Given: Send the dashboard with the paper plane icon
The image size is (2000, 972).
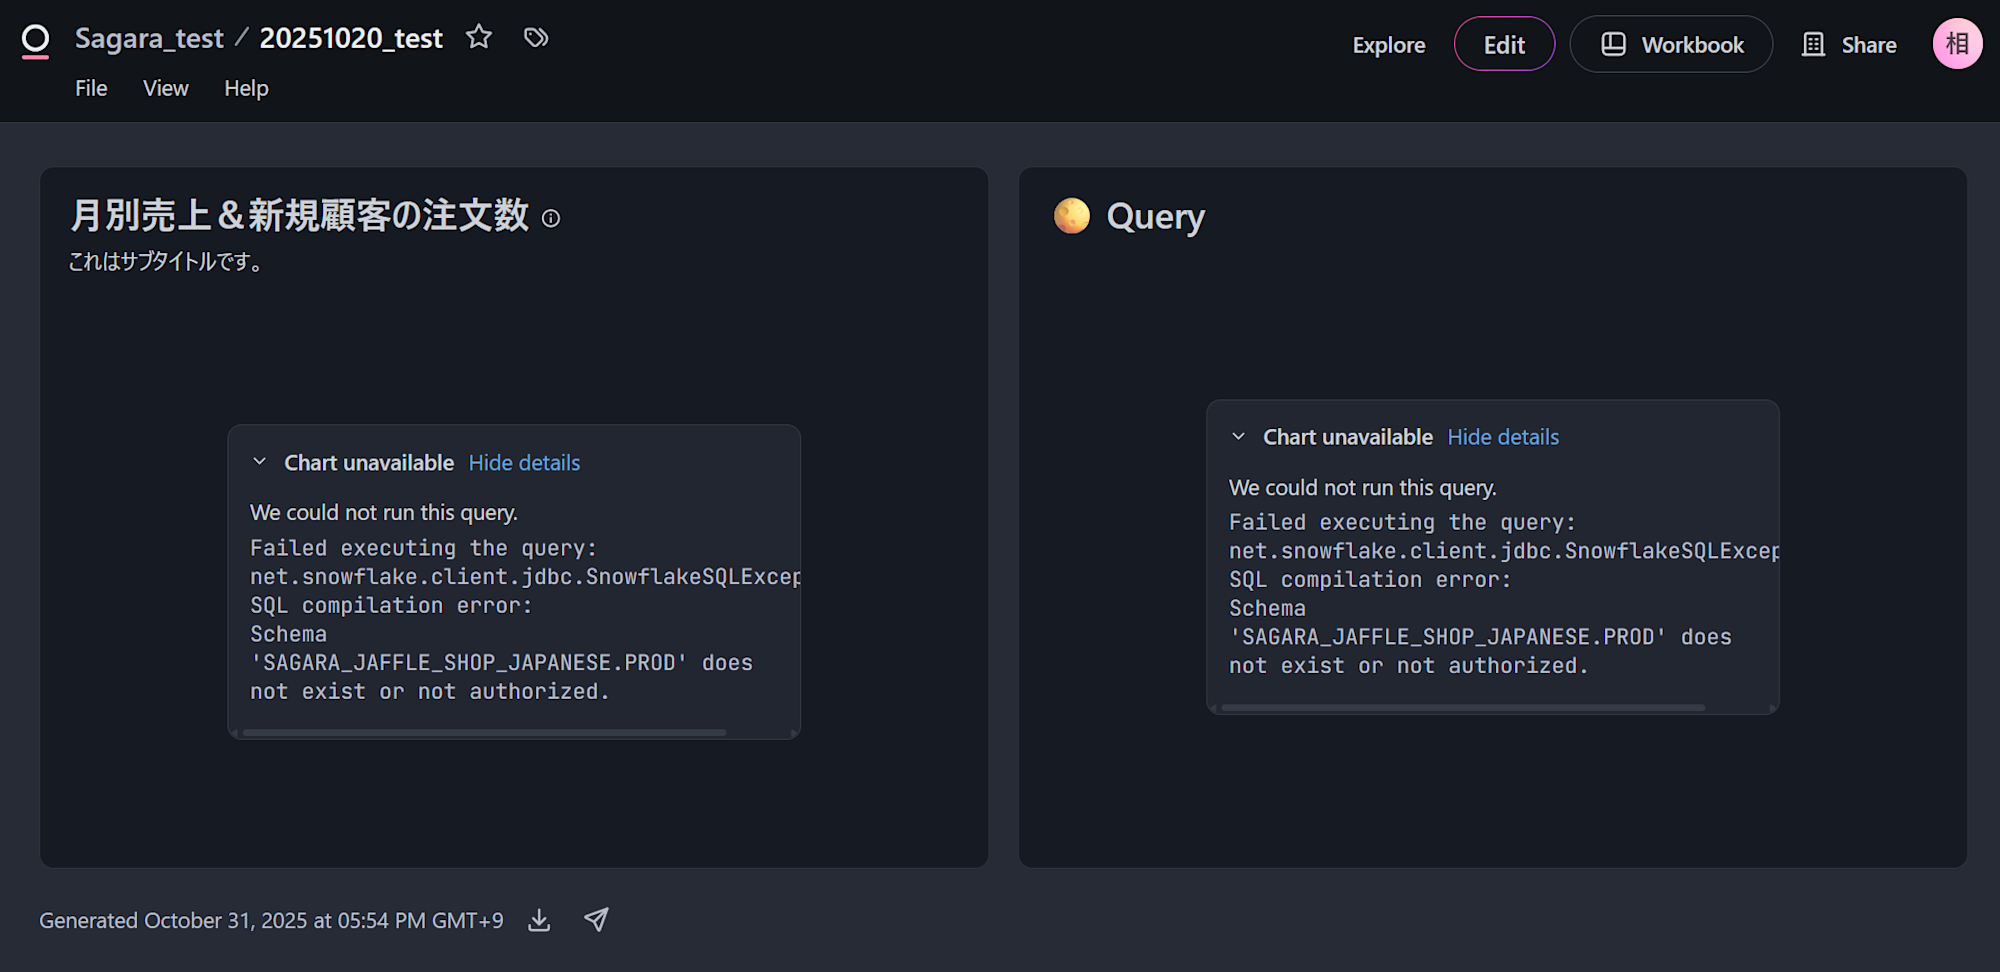Looking at the screenshot, I should tap(596, 920).
